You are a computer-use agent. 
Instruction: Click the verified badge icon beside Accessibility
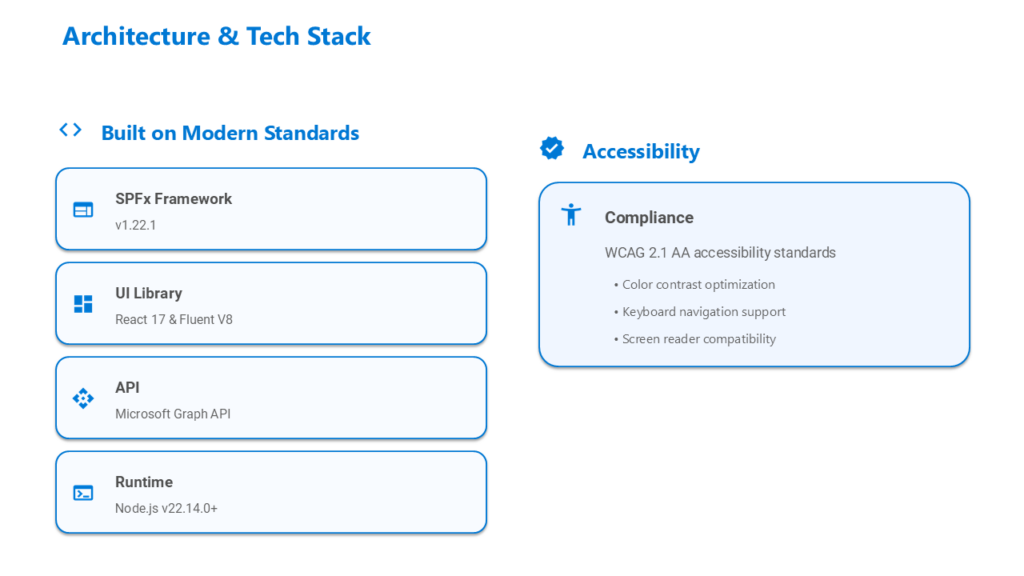point(552,149)
